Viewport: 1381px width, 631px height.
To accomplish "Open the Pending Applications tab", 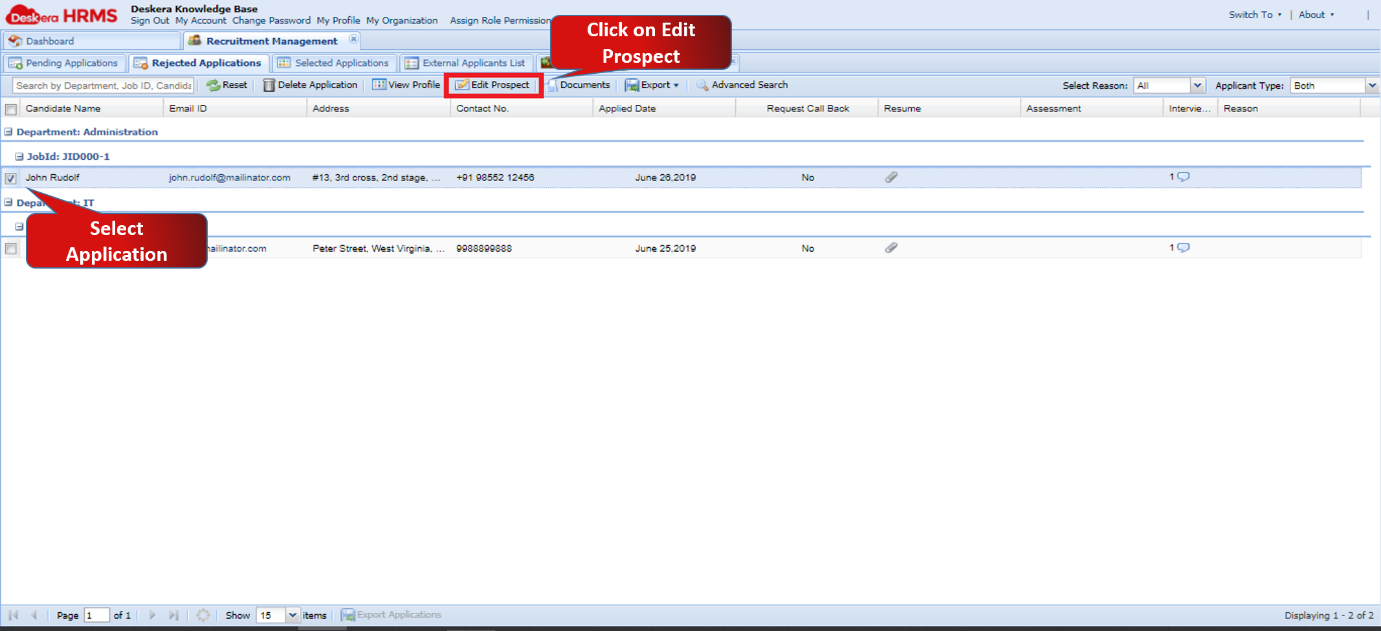I will (x=64, y=62).
